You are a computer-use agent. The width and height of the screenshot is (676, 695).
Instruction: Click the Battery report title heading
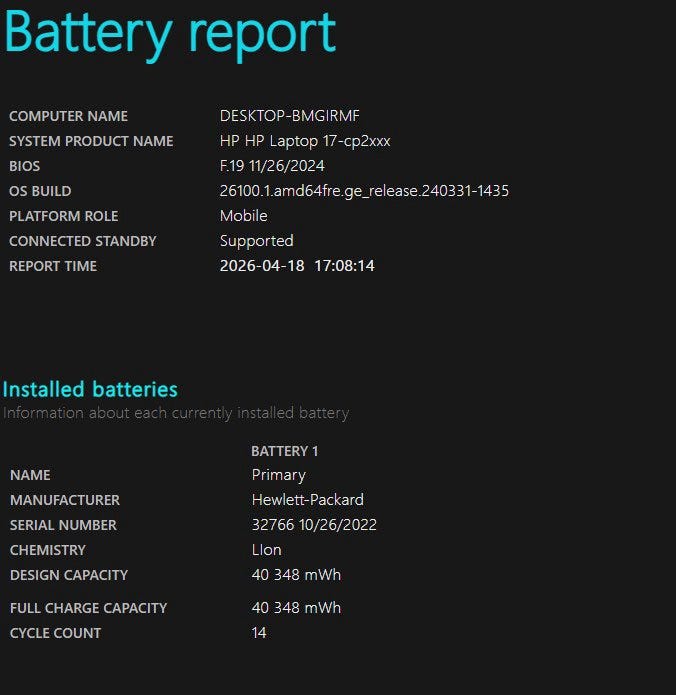[x=170, y=34]
